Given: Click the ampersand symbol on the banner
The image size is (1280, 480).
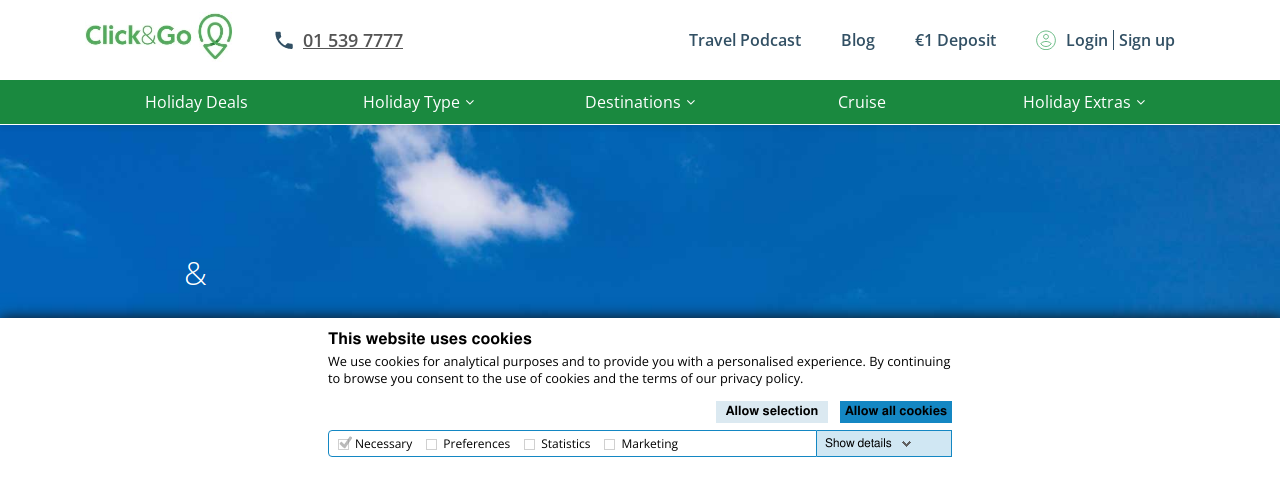Looking at the screenshot, I should click(196, 274).
